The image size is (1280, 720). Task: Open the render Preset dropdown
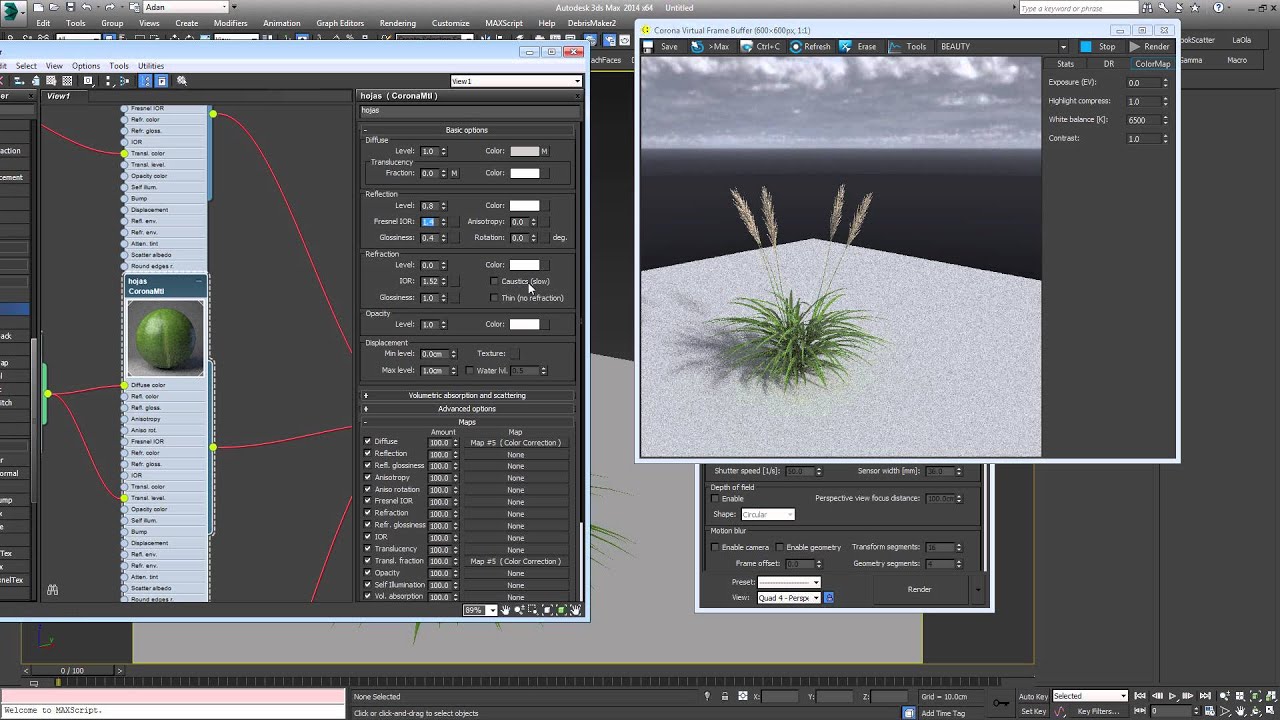789,582
